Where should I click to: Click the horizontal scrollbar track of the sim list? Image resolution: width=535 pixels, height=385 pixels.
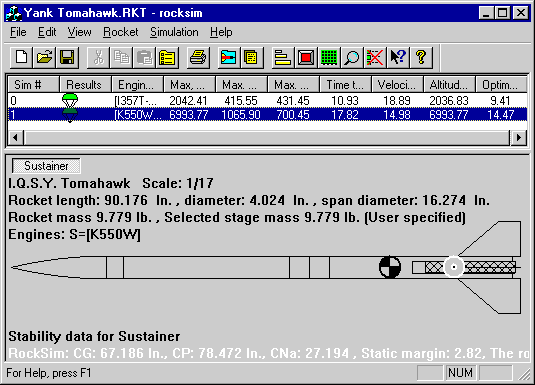coord(267,138)
